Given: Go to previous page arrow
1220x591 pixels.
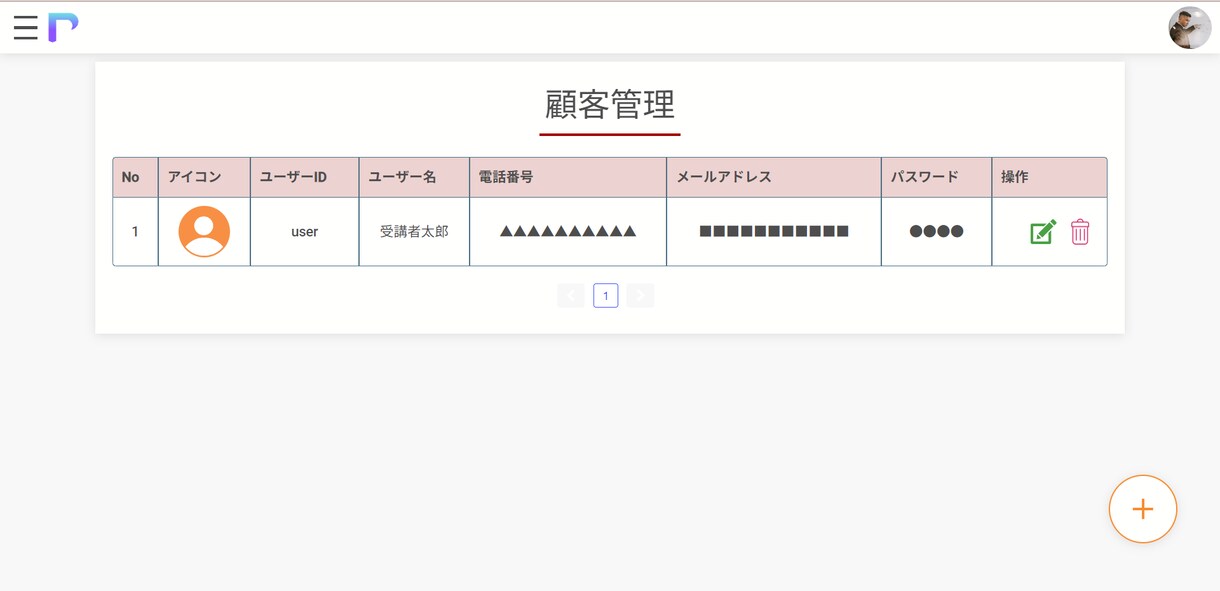Looking at the screenshot, I should [x=571, y=295].
